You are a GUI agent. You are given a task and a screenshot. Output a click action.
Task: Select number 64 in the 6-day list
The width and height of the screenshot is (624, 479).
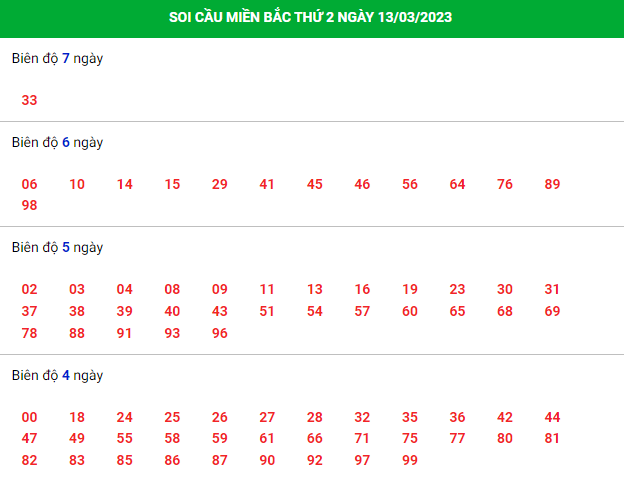(x=457, y=184)
